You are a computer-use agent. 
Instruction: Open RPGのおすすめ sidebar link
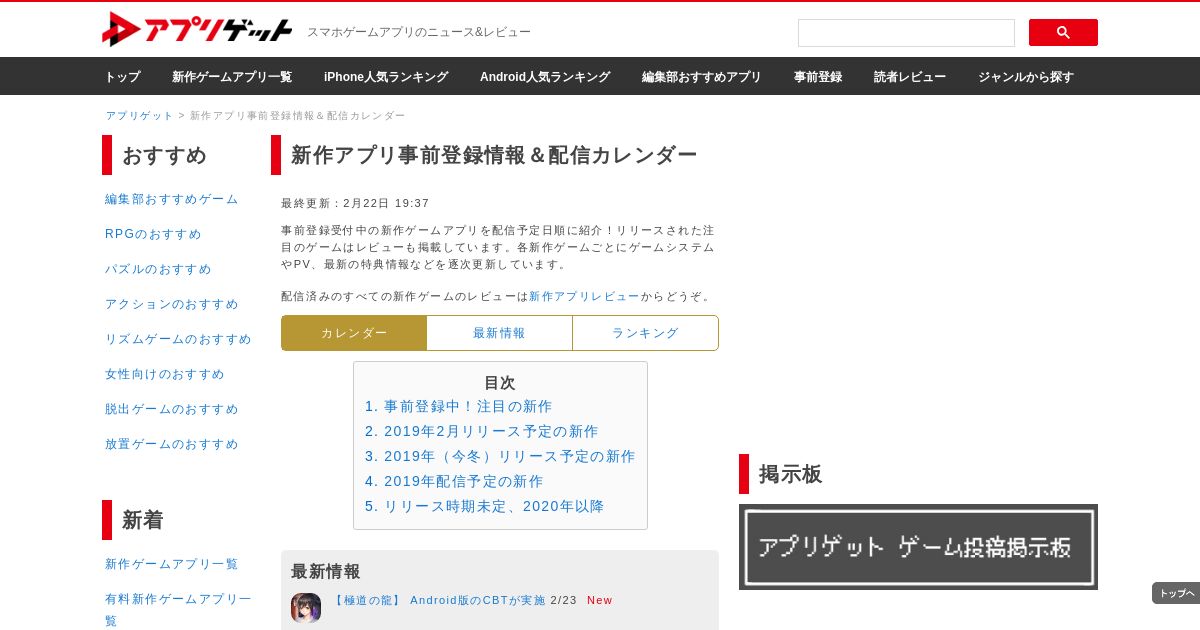coord(153,234)
